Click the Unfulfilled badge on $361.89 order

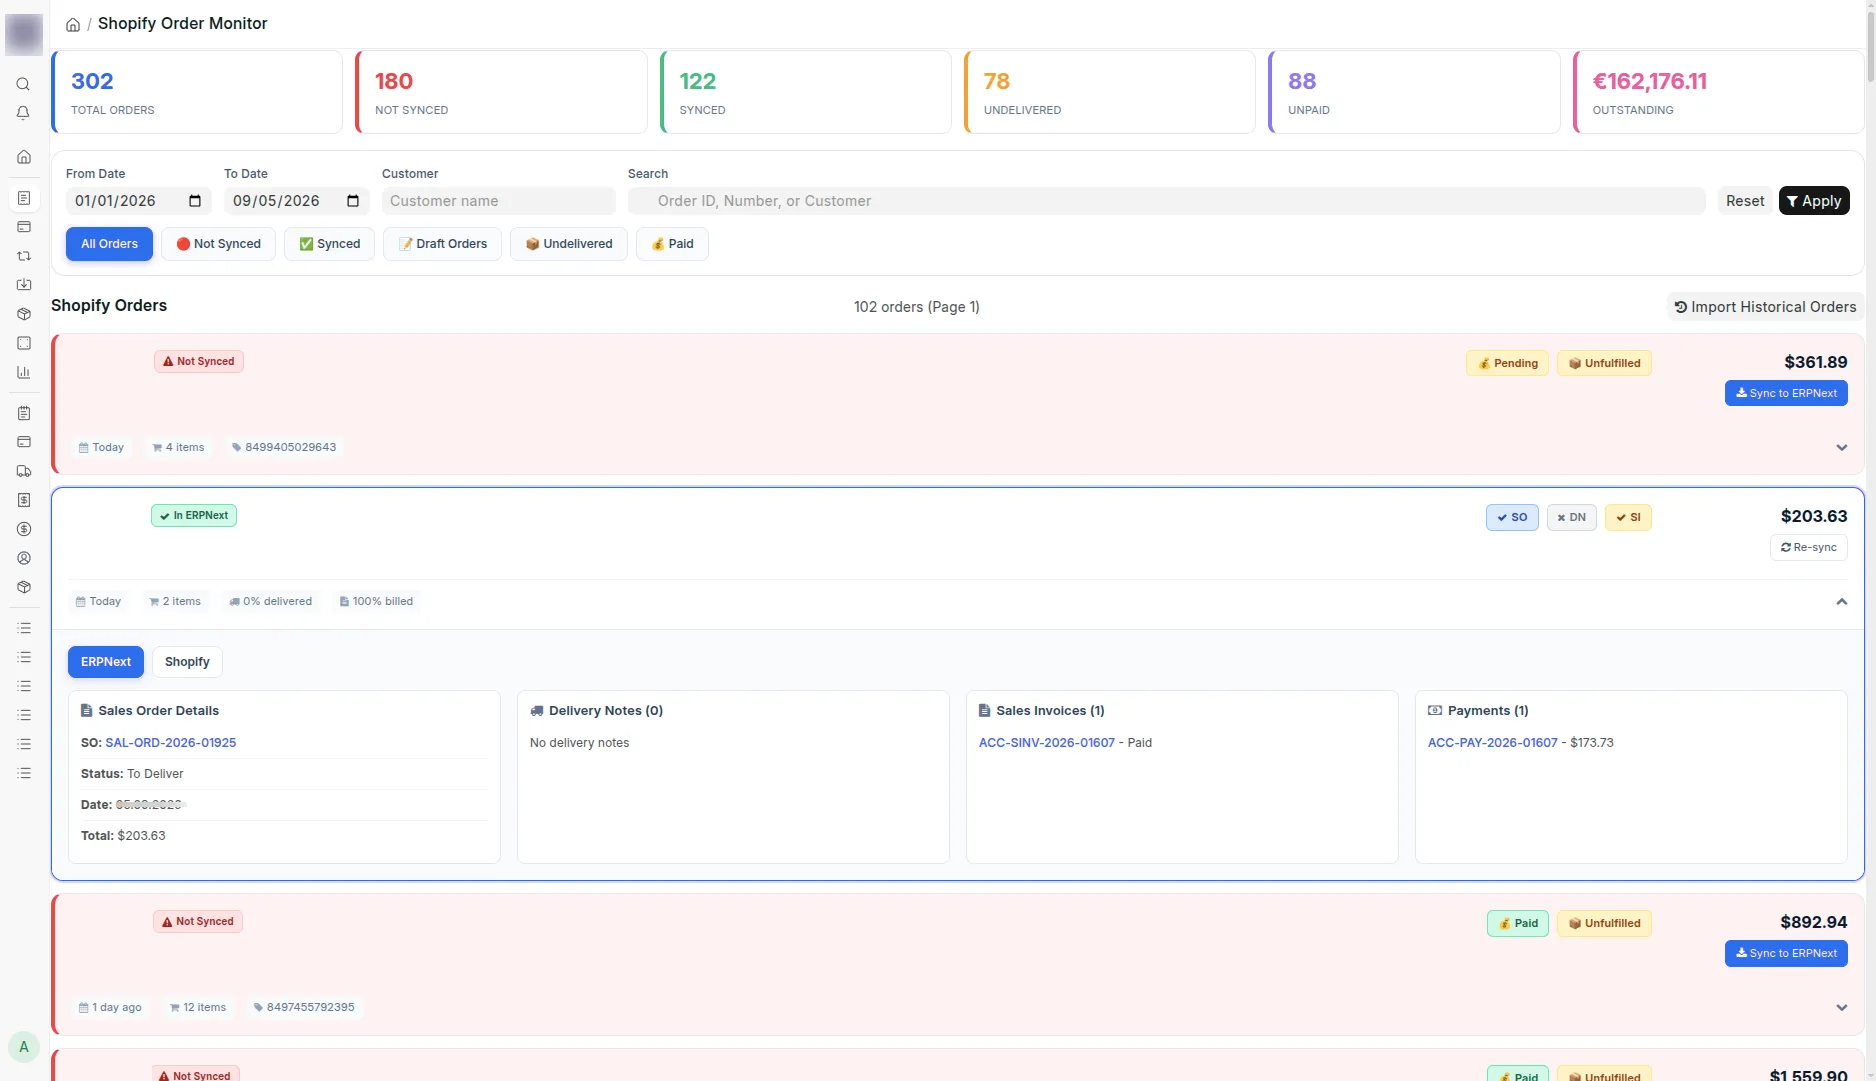tap(1604, 363)
